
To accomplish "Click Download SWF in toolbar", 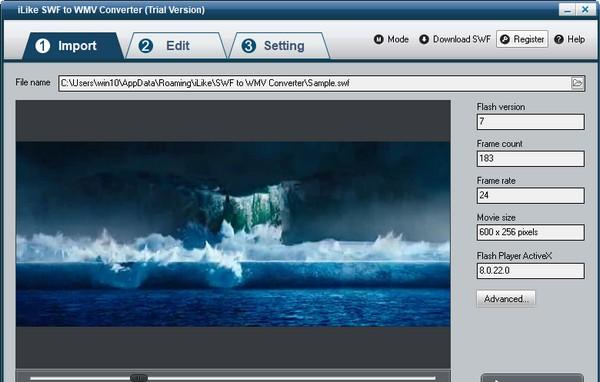I will 455,39.
